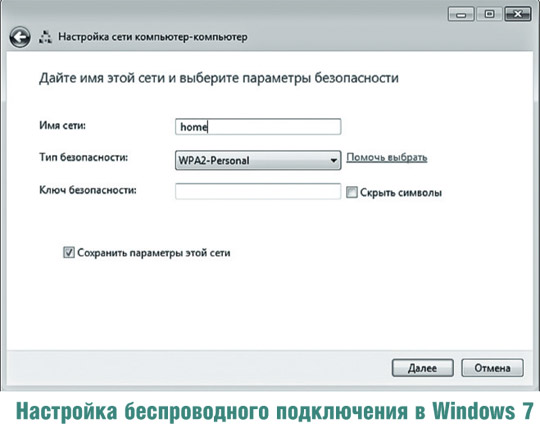
Task: Click into the empty security key field
Action: [x=258, y=191]
